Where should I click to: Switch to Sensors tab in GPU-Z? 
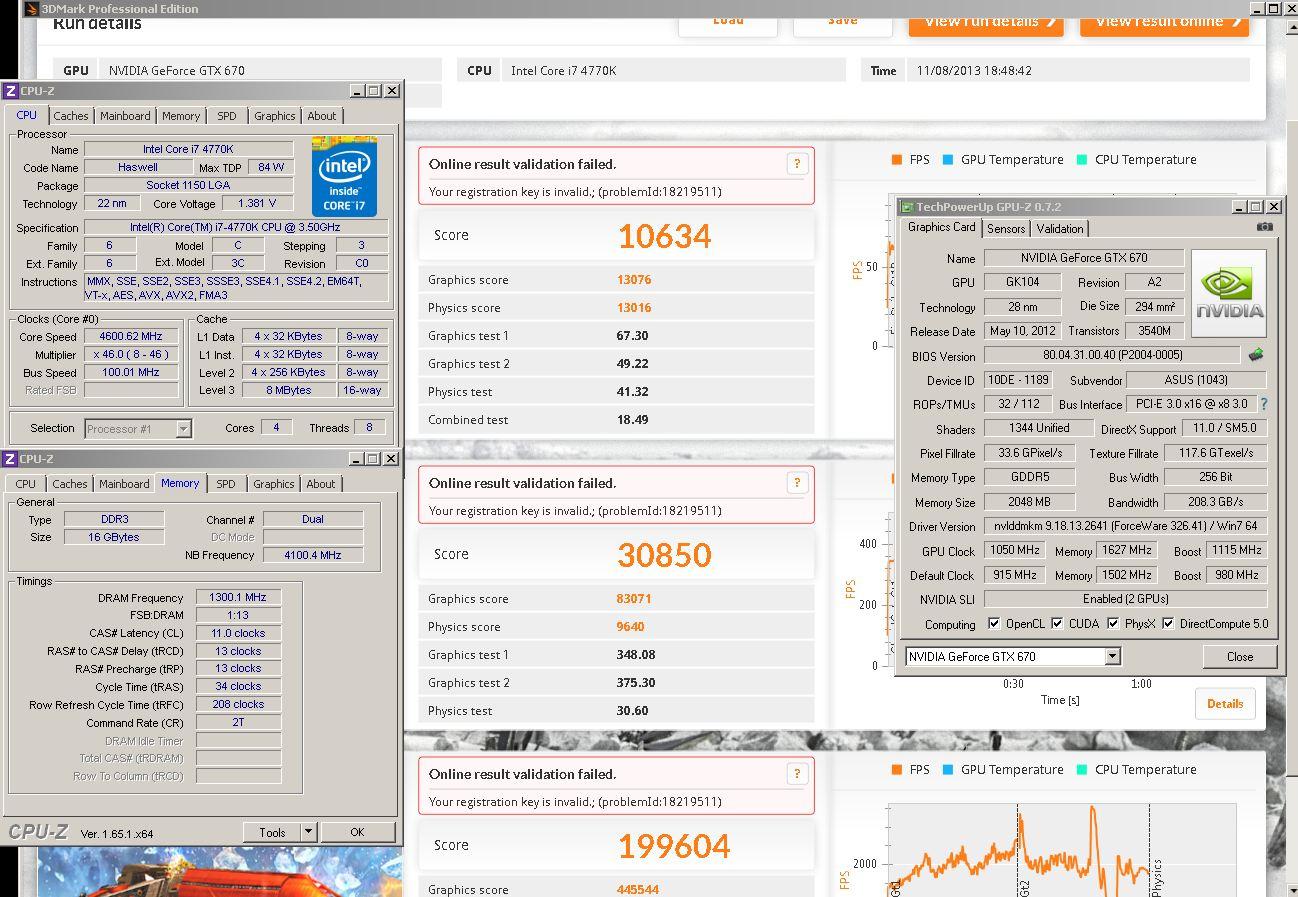1006,229
